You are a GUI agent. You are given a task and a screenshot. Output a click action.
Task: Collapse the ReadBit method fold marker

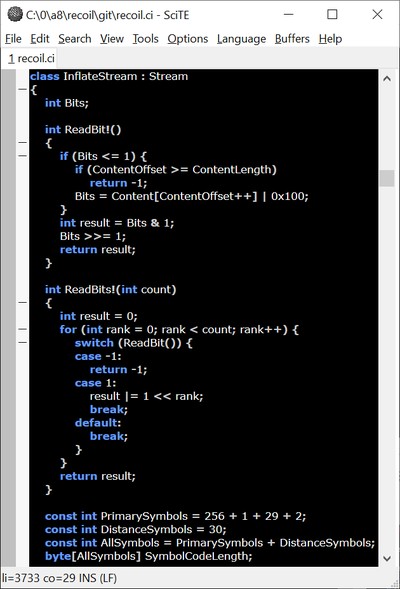23,143
